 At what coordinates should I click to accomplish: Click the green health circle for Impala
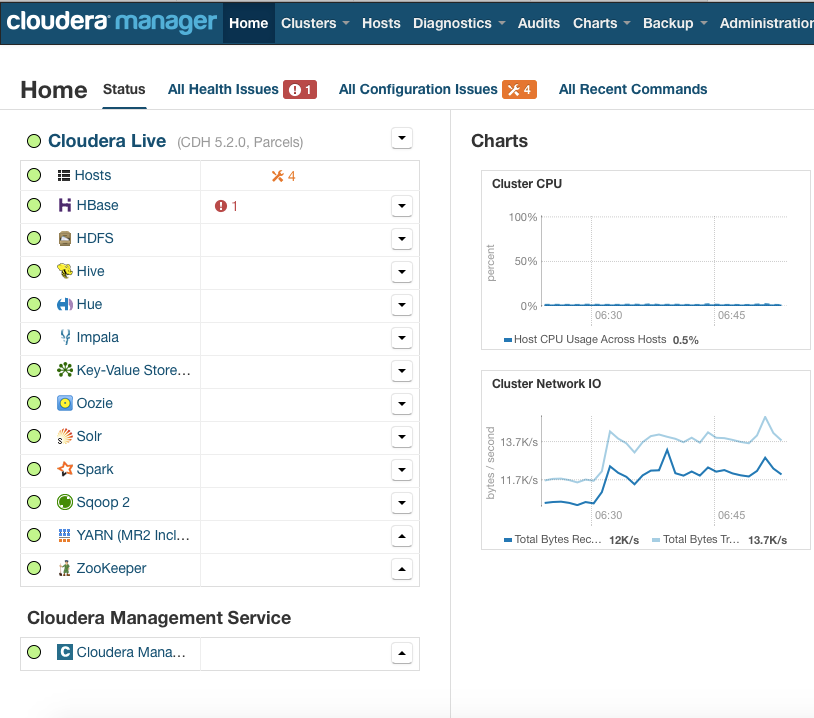(x=34, y=337)
